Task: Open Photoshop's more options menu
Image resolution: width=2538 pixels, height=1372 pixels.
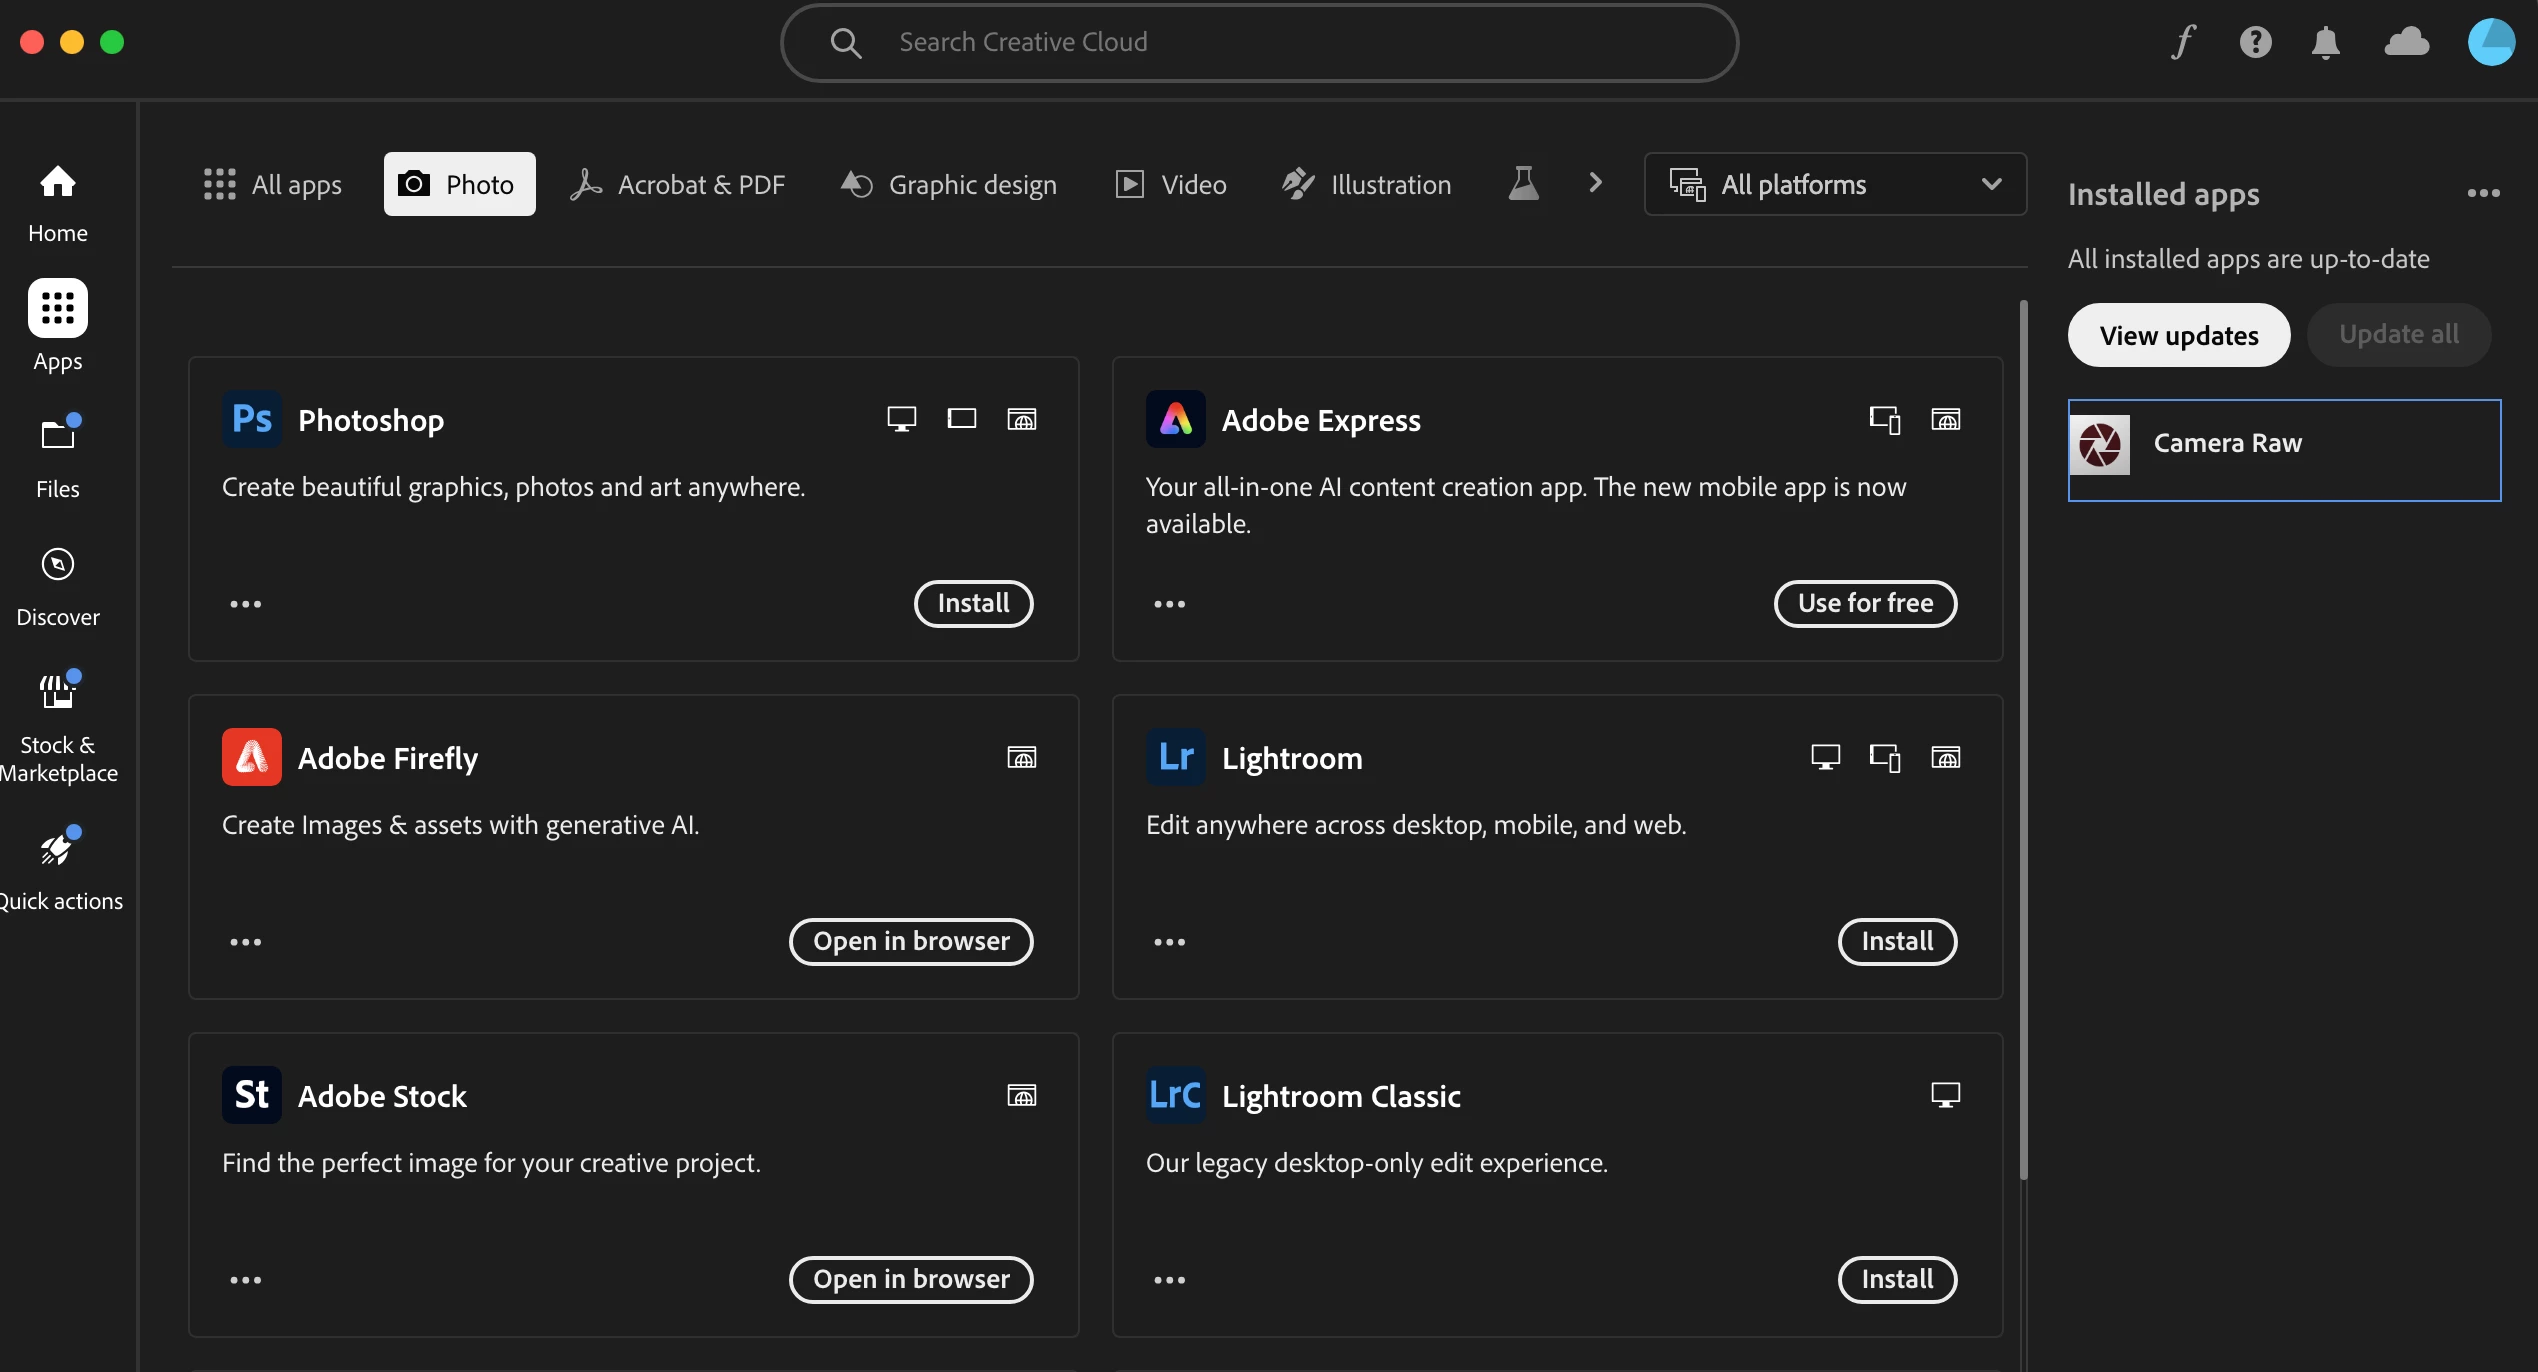Action: (x=245, y=604)
